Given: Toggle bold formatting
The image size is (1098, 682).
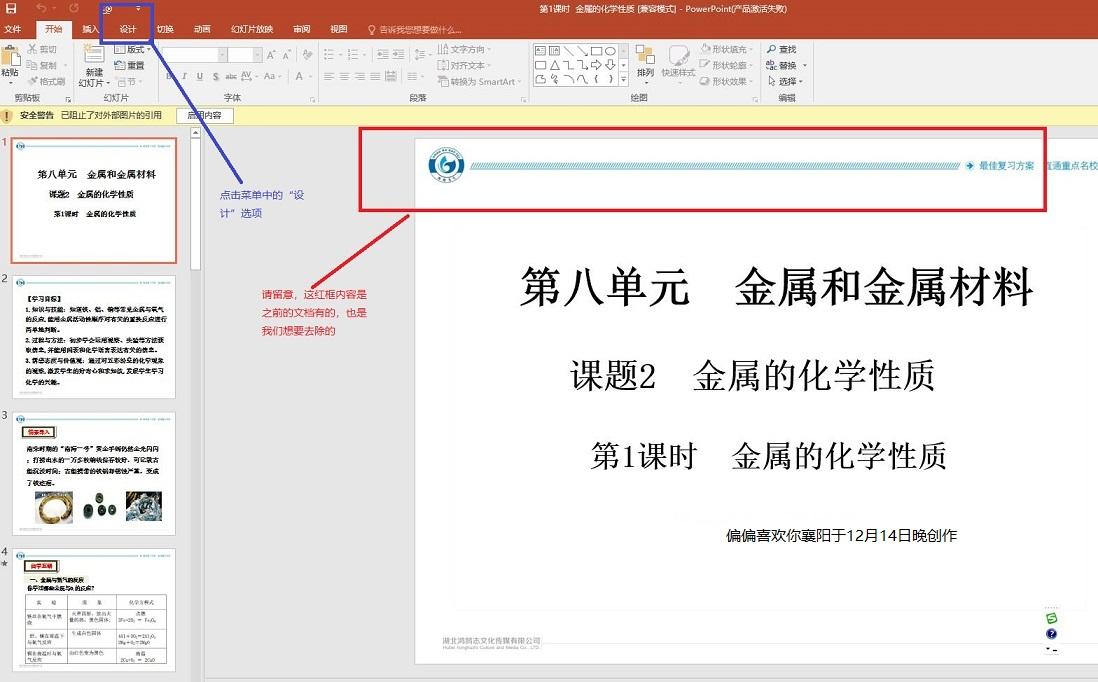Looking at the screenshot, I should click(x=168, y=76).
